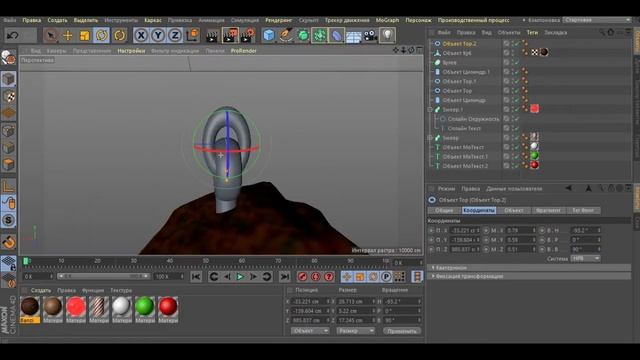Select the striped candy material swatch

[99, 307]
